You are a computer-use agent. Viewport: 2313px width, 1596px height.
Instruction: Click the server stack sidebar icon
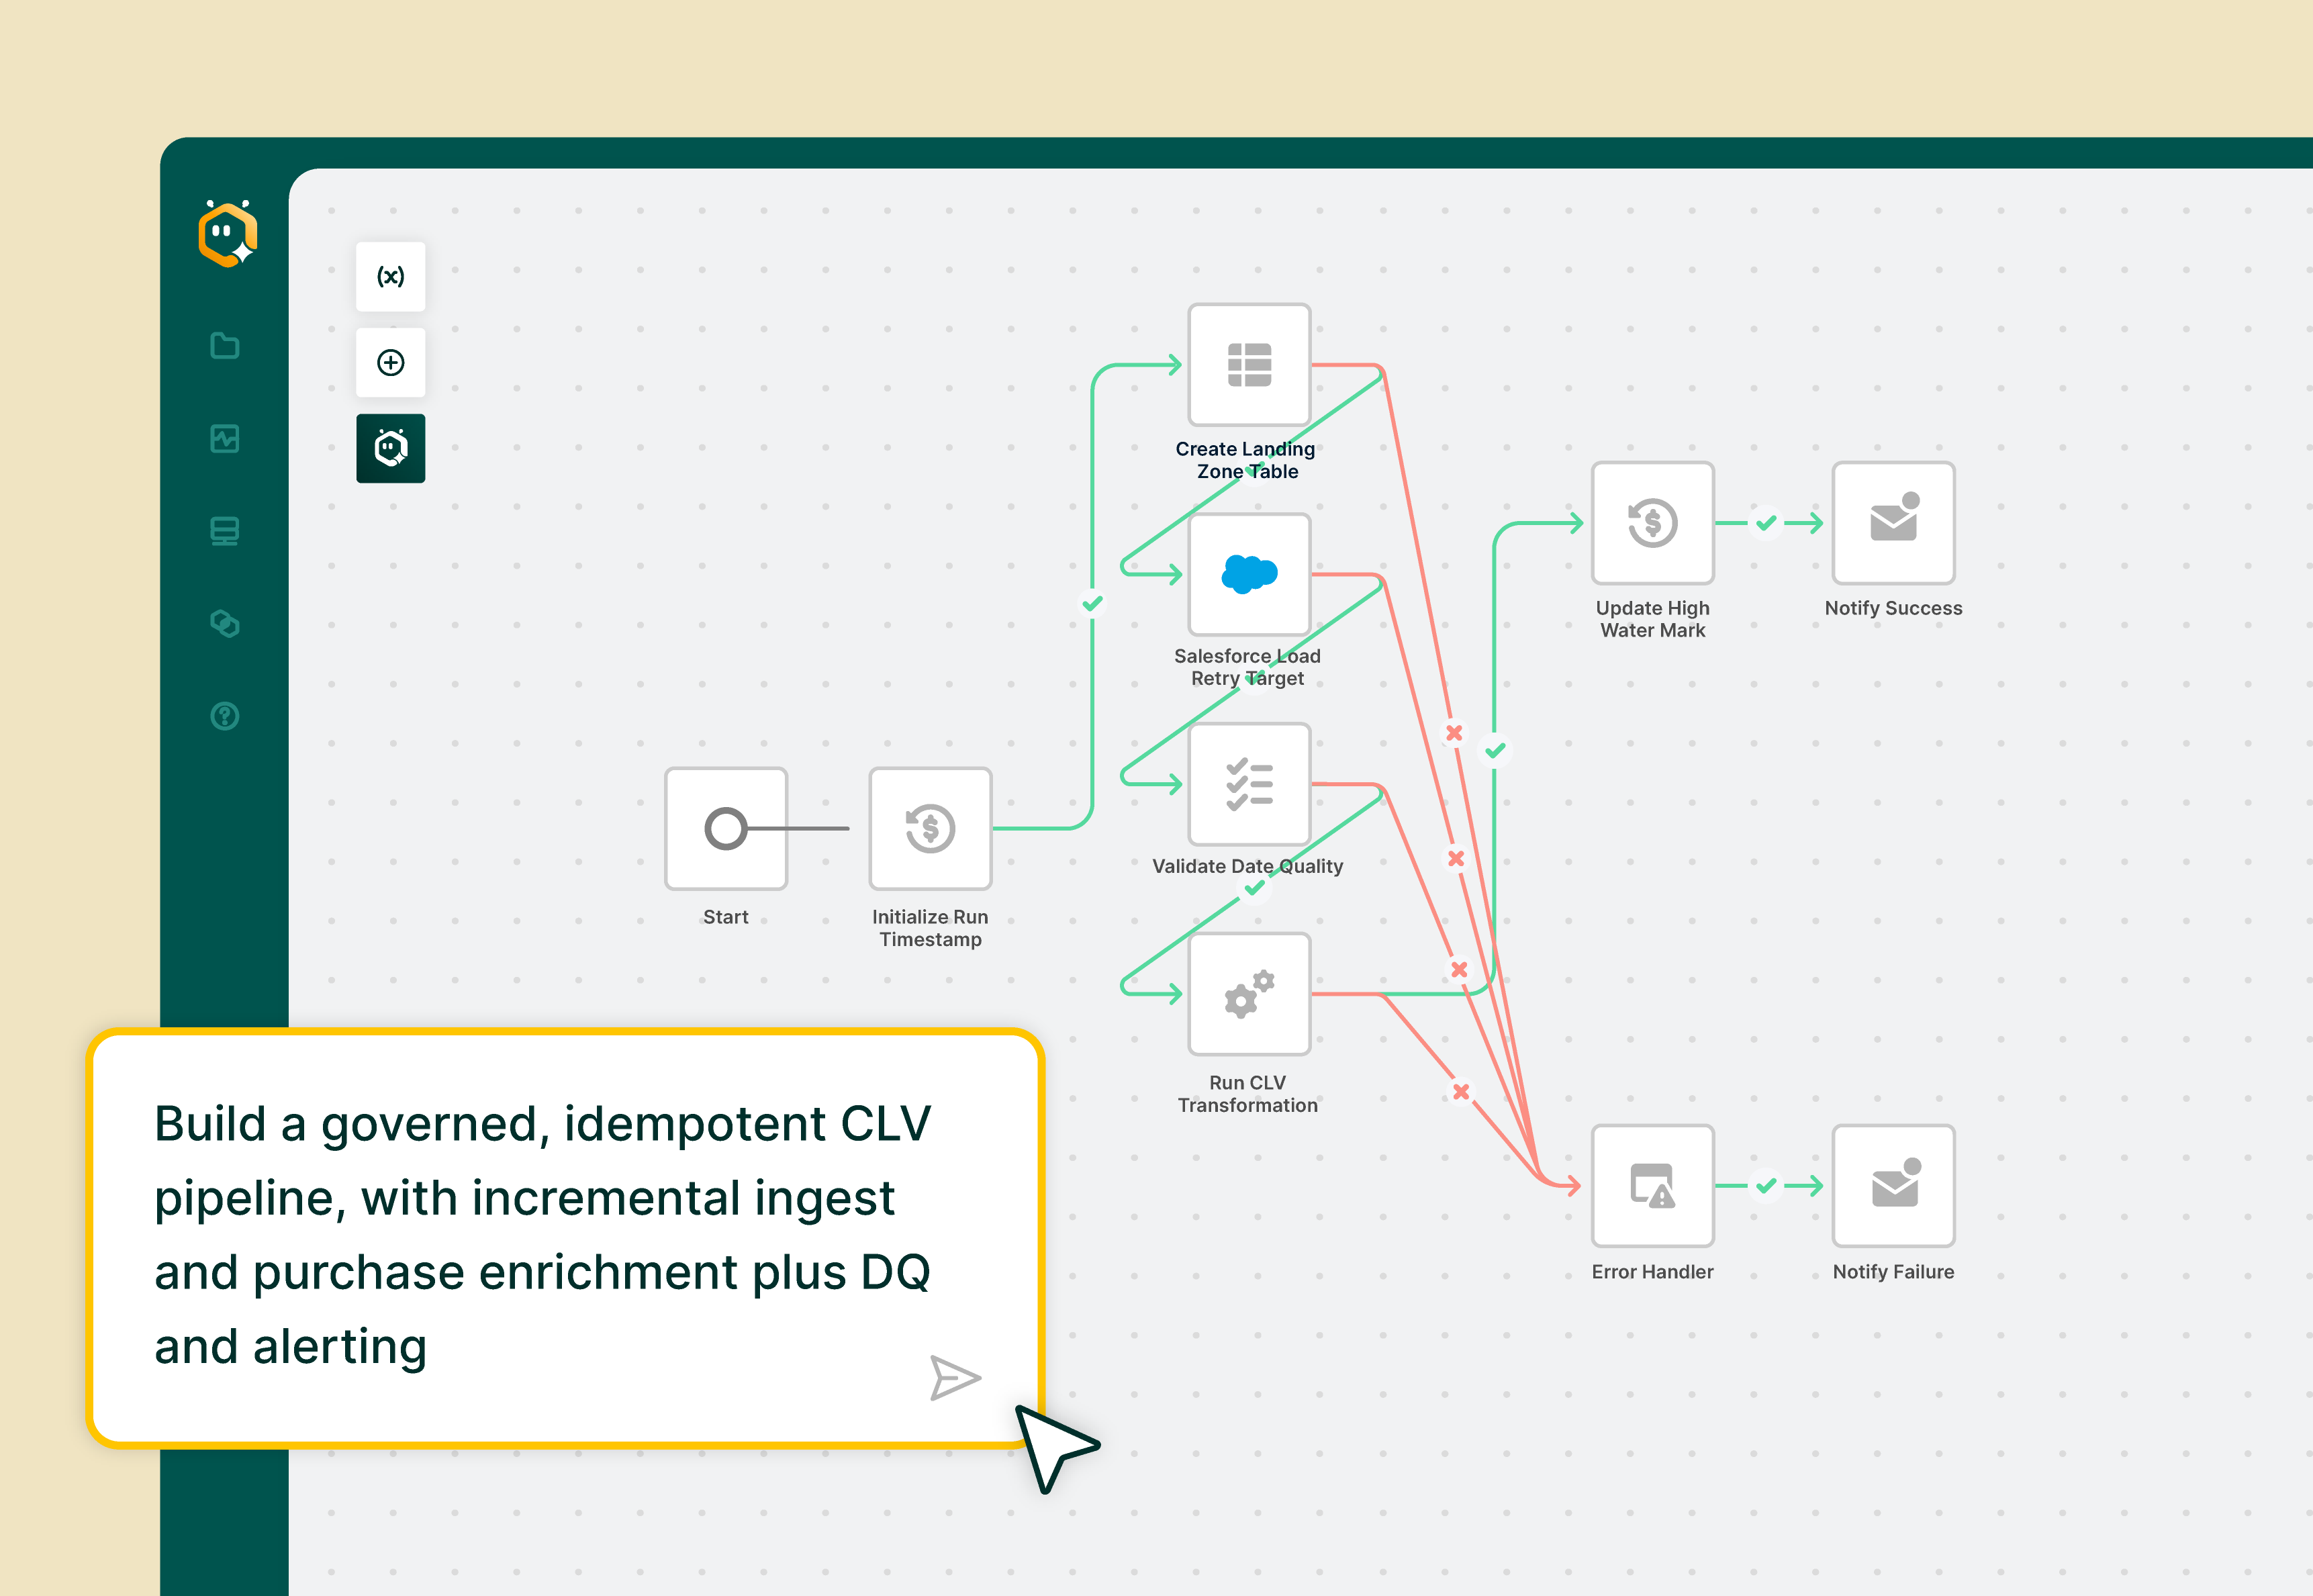[x=225, y=531]
